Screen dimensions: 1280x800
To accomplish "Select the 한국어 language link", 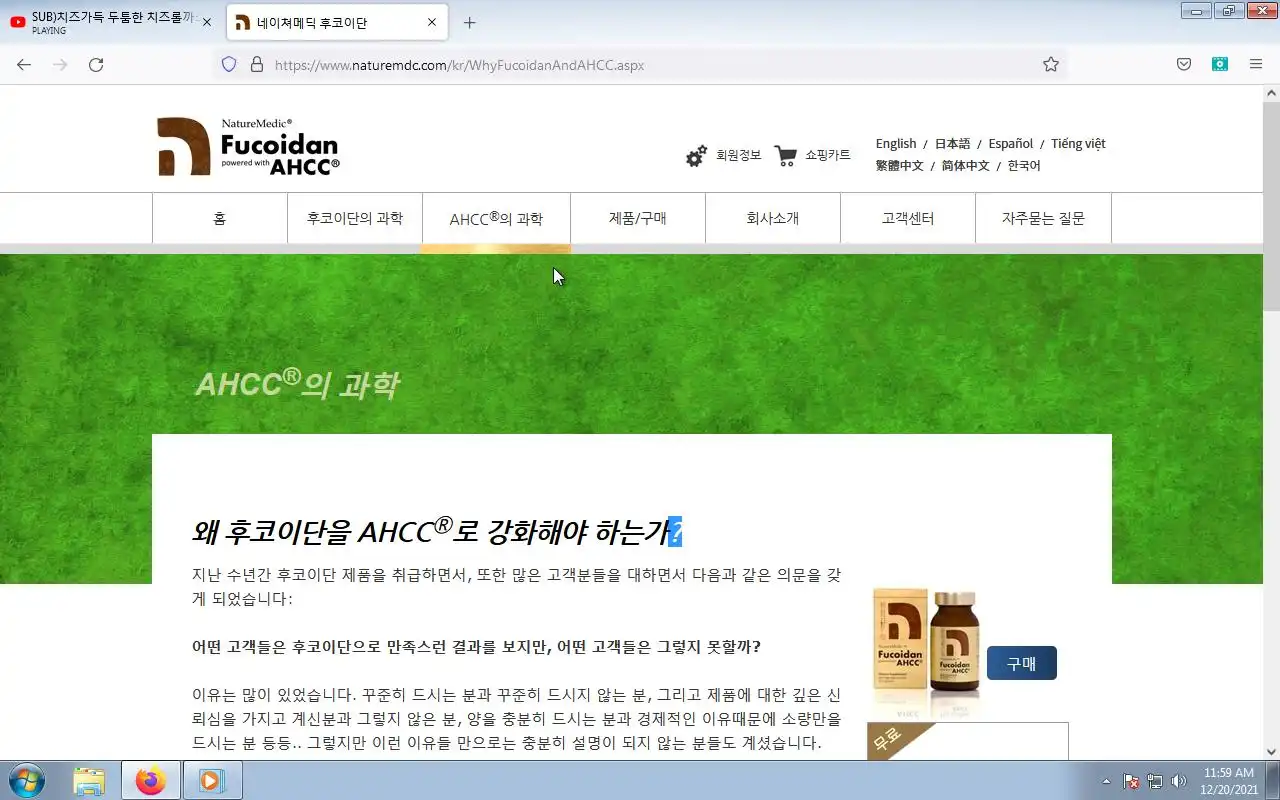I will pos(1024,165).
